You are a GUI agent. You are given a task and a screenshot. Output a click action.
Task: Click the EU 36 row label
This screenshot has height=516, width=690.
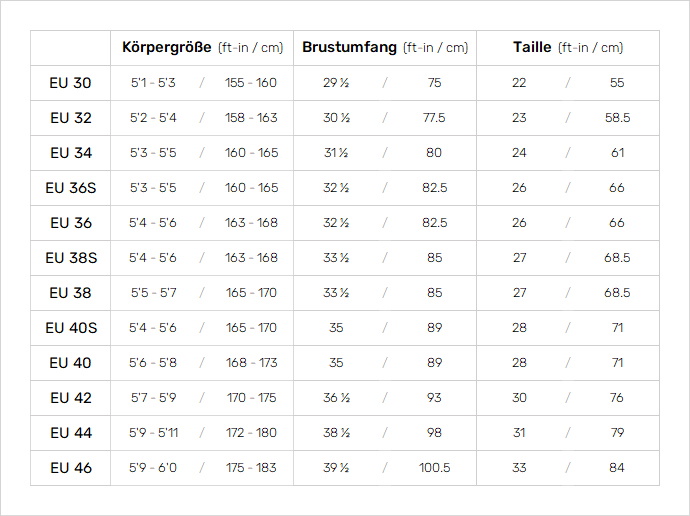pyautogui.click(x=70, y=223)
